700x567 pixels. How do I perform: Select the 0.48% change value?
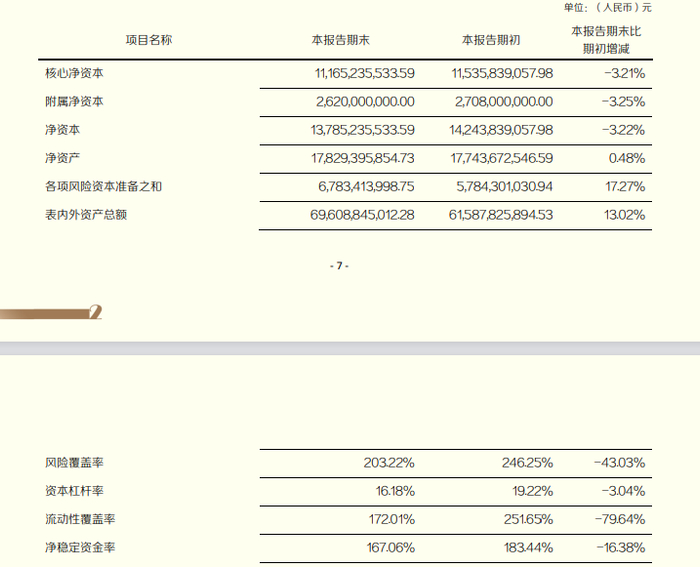tap(627, 158)
